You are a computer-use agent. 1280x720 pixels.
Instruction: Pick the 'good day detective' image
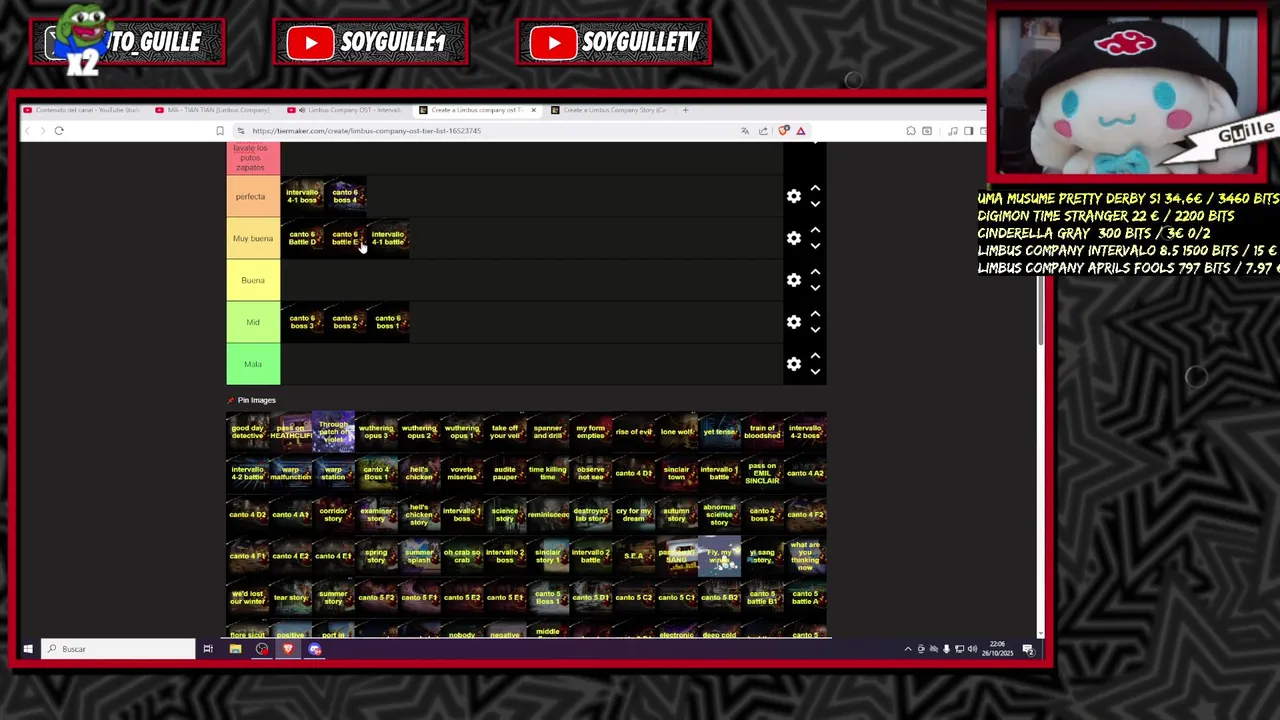(x=247, y=432)
